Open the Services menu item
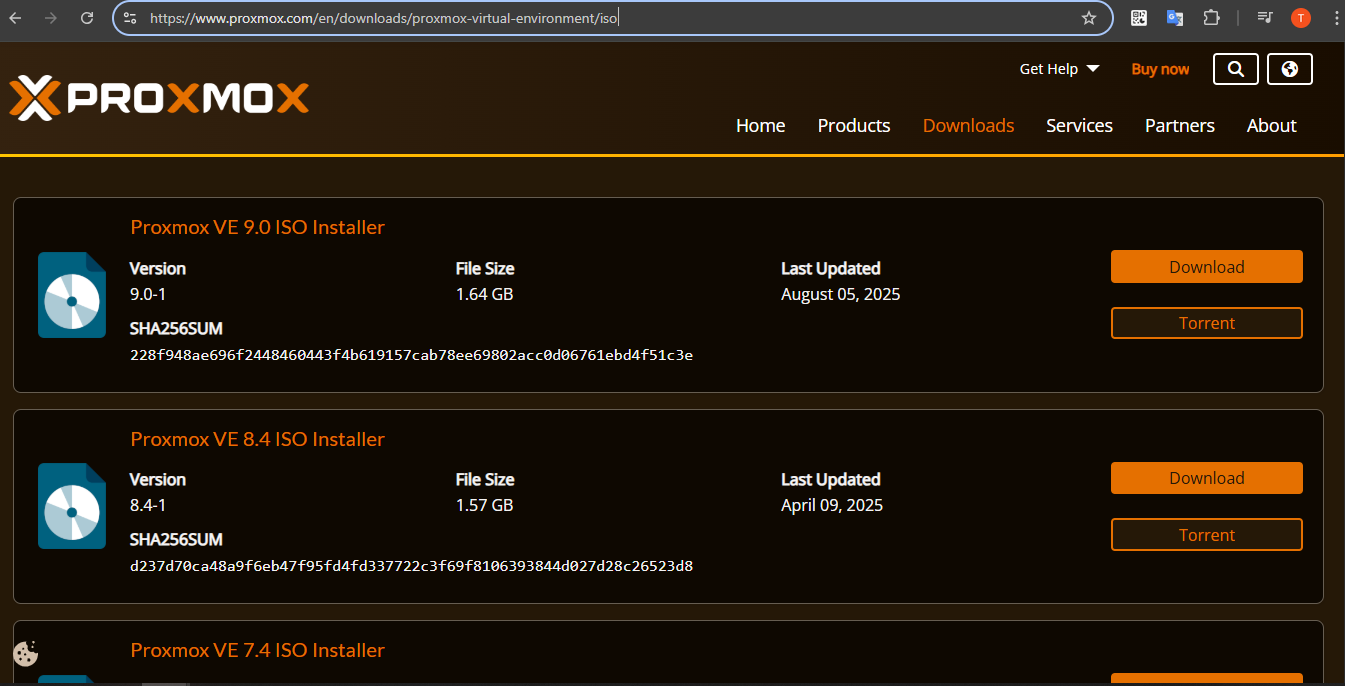The height and width of the screenshot is (686, 1345). click(x=1079, y=125)
